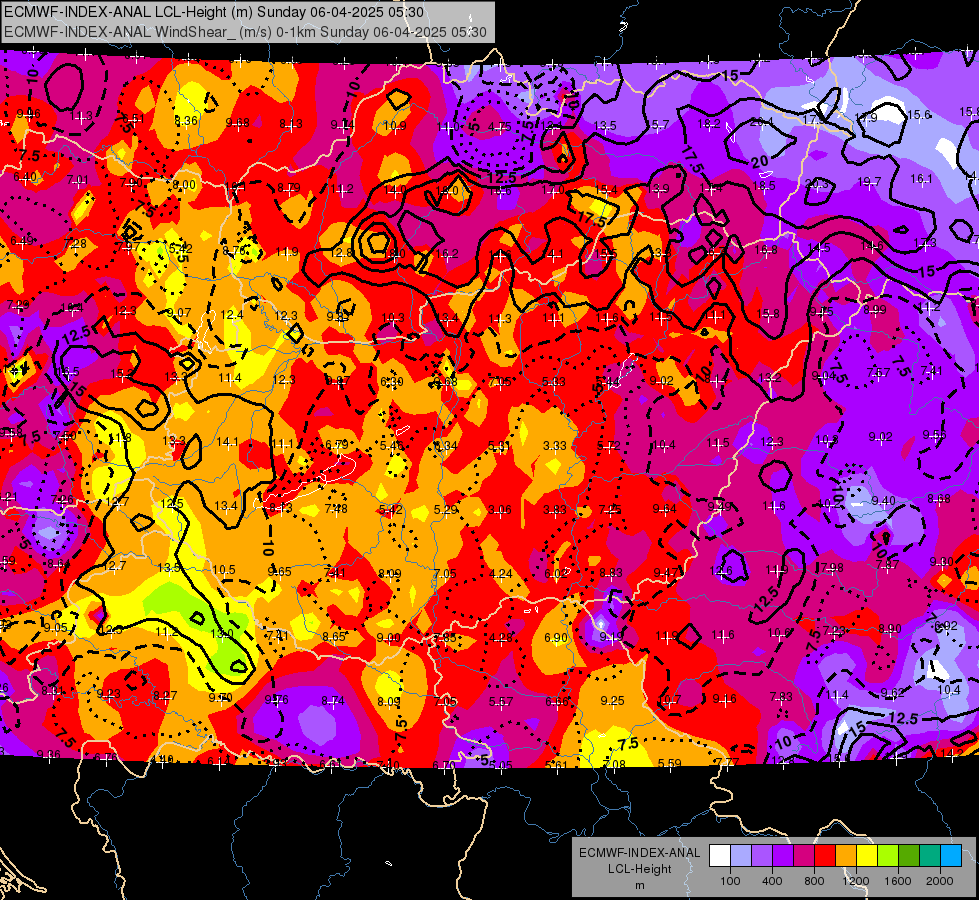Select the 7.85 grid point value
The width and height of the screenshot is (979, 900).
(445, 638)
